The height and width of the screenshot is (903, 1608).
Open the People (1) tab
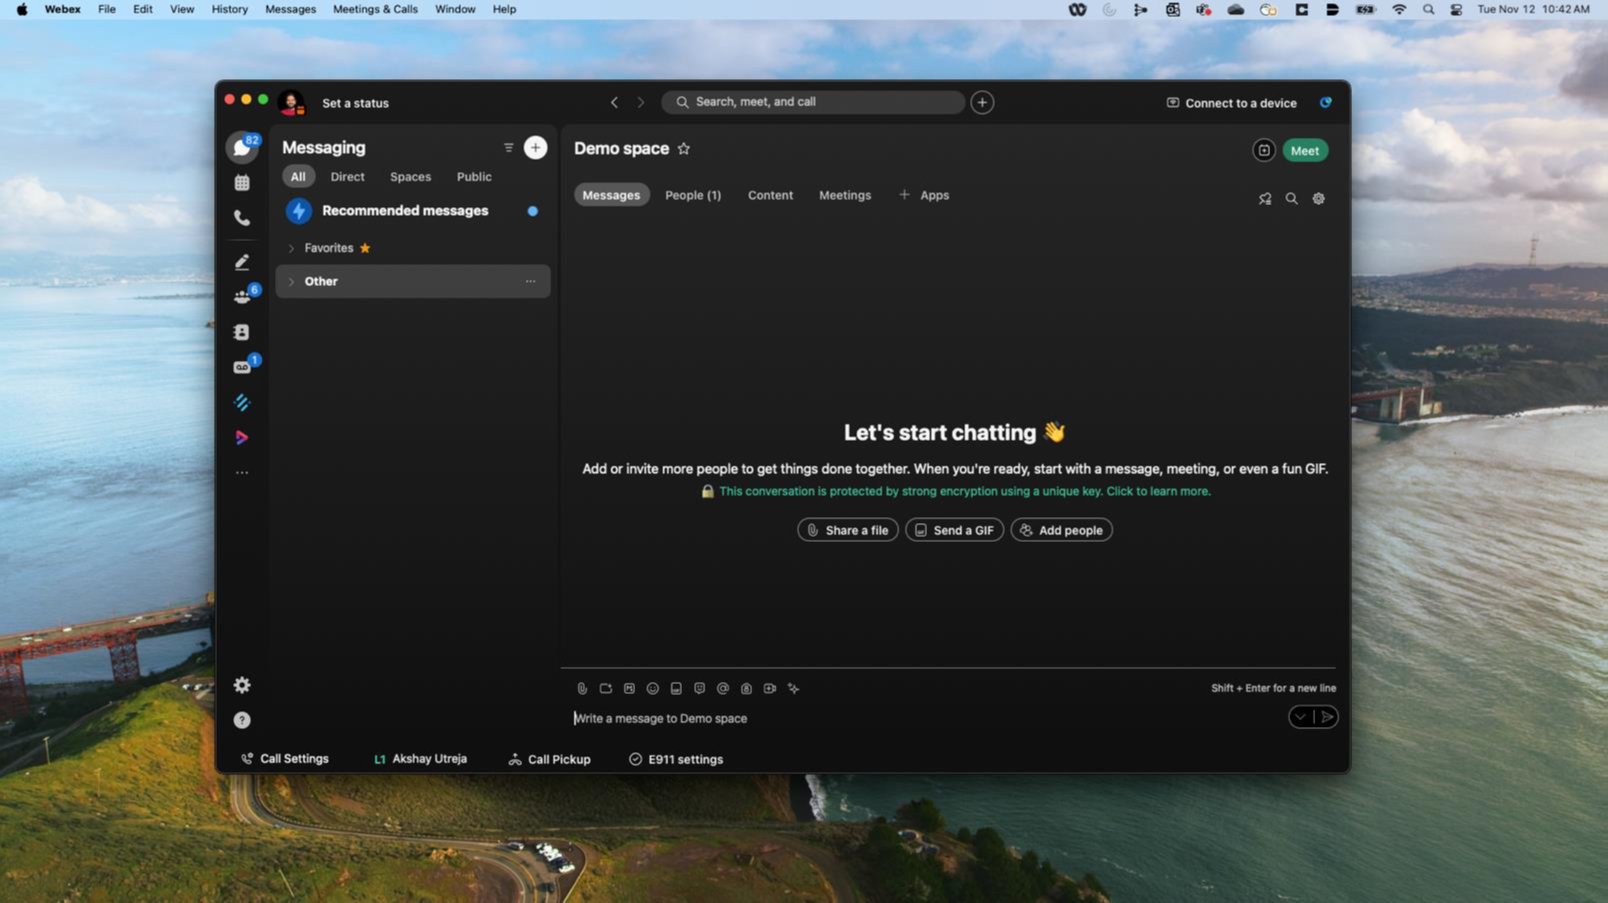tap(693, 195)
